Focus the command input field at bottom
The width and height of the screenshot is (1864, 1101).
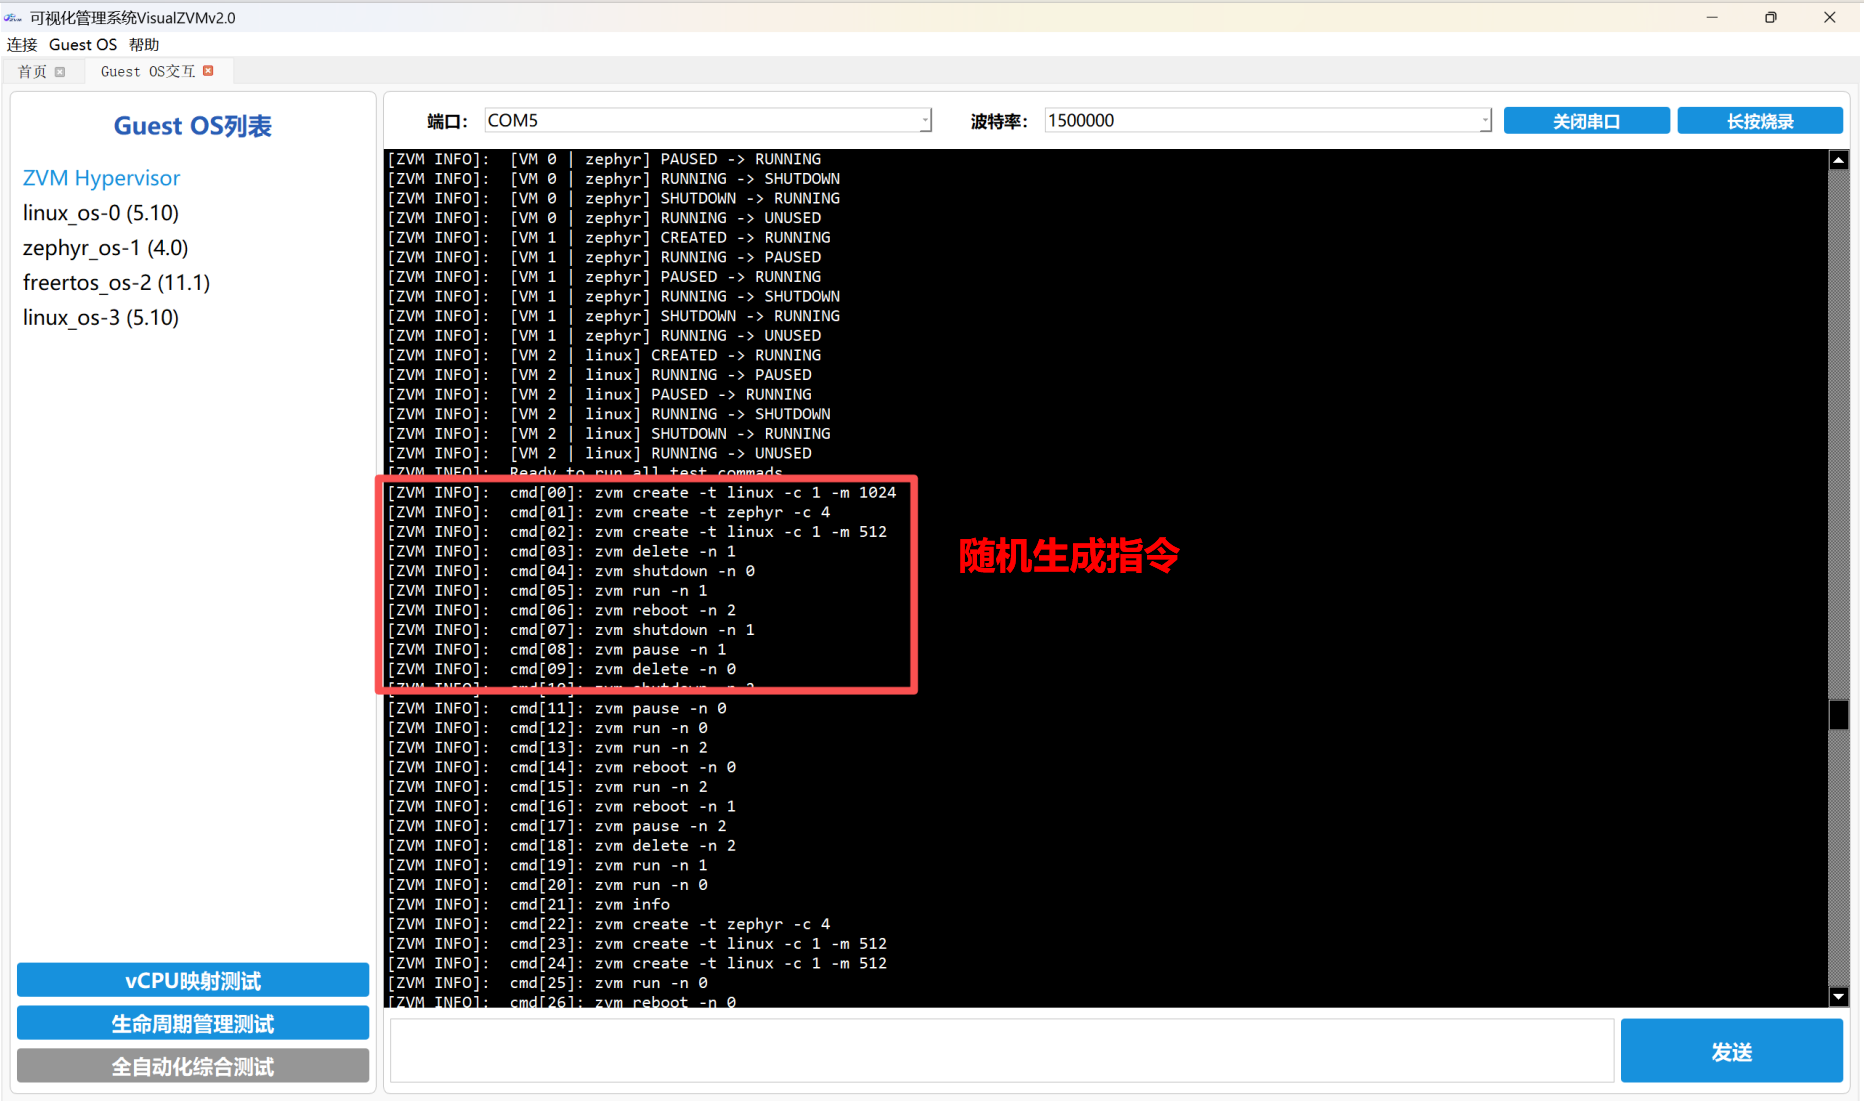[1001, 1051]
